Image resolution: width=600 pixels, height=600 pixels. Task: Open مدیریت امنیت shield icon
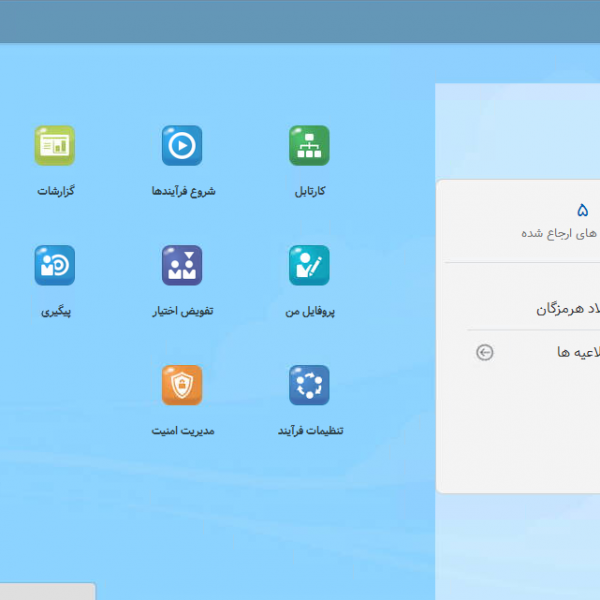pyautogui.click(x=182, y=385)
